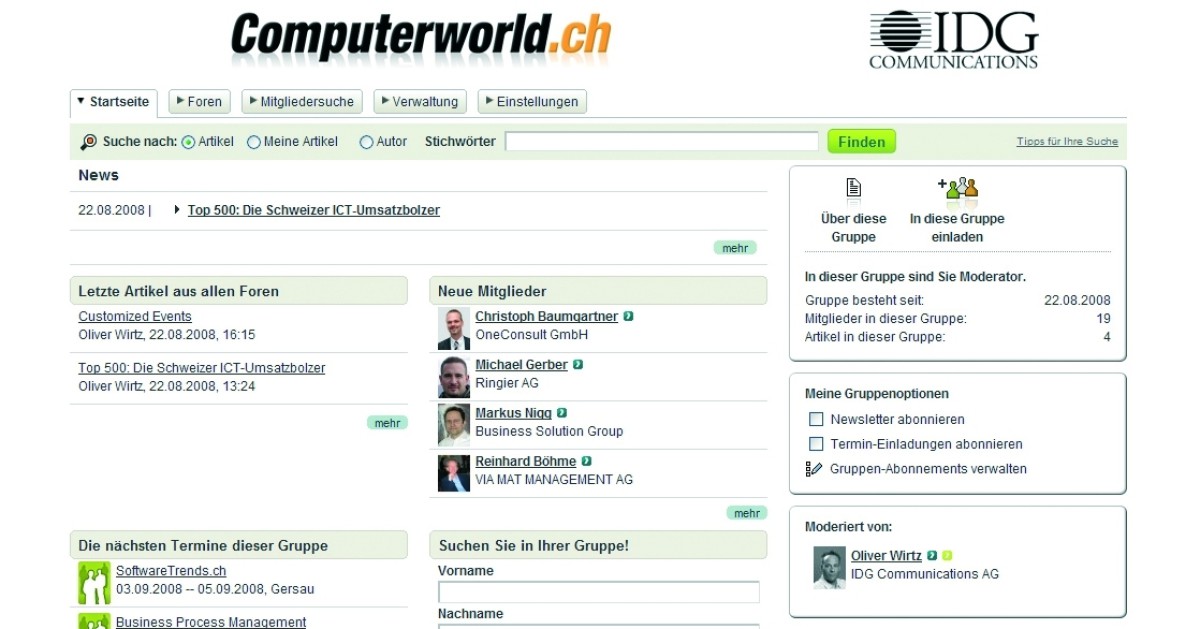Click the group icon next to SoftwareTrends.ch
The image size is (1200, 629).
click(93, 581)
